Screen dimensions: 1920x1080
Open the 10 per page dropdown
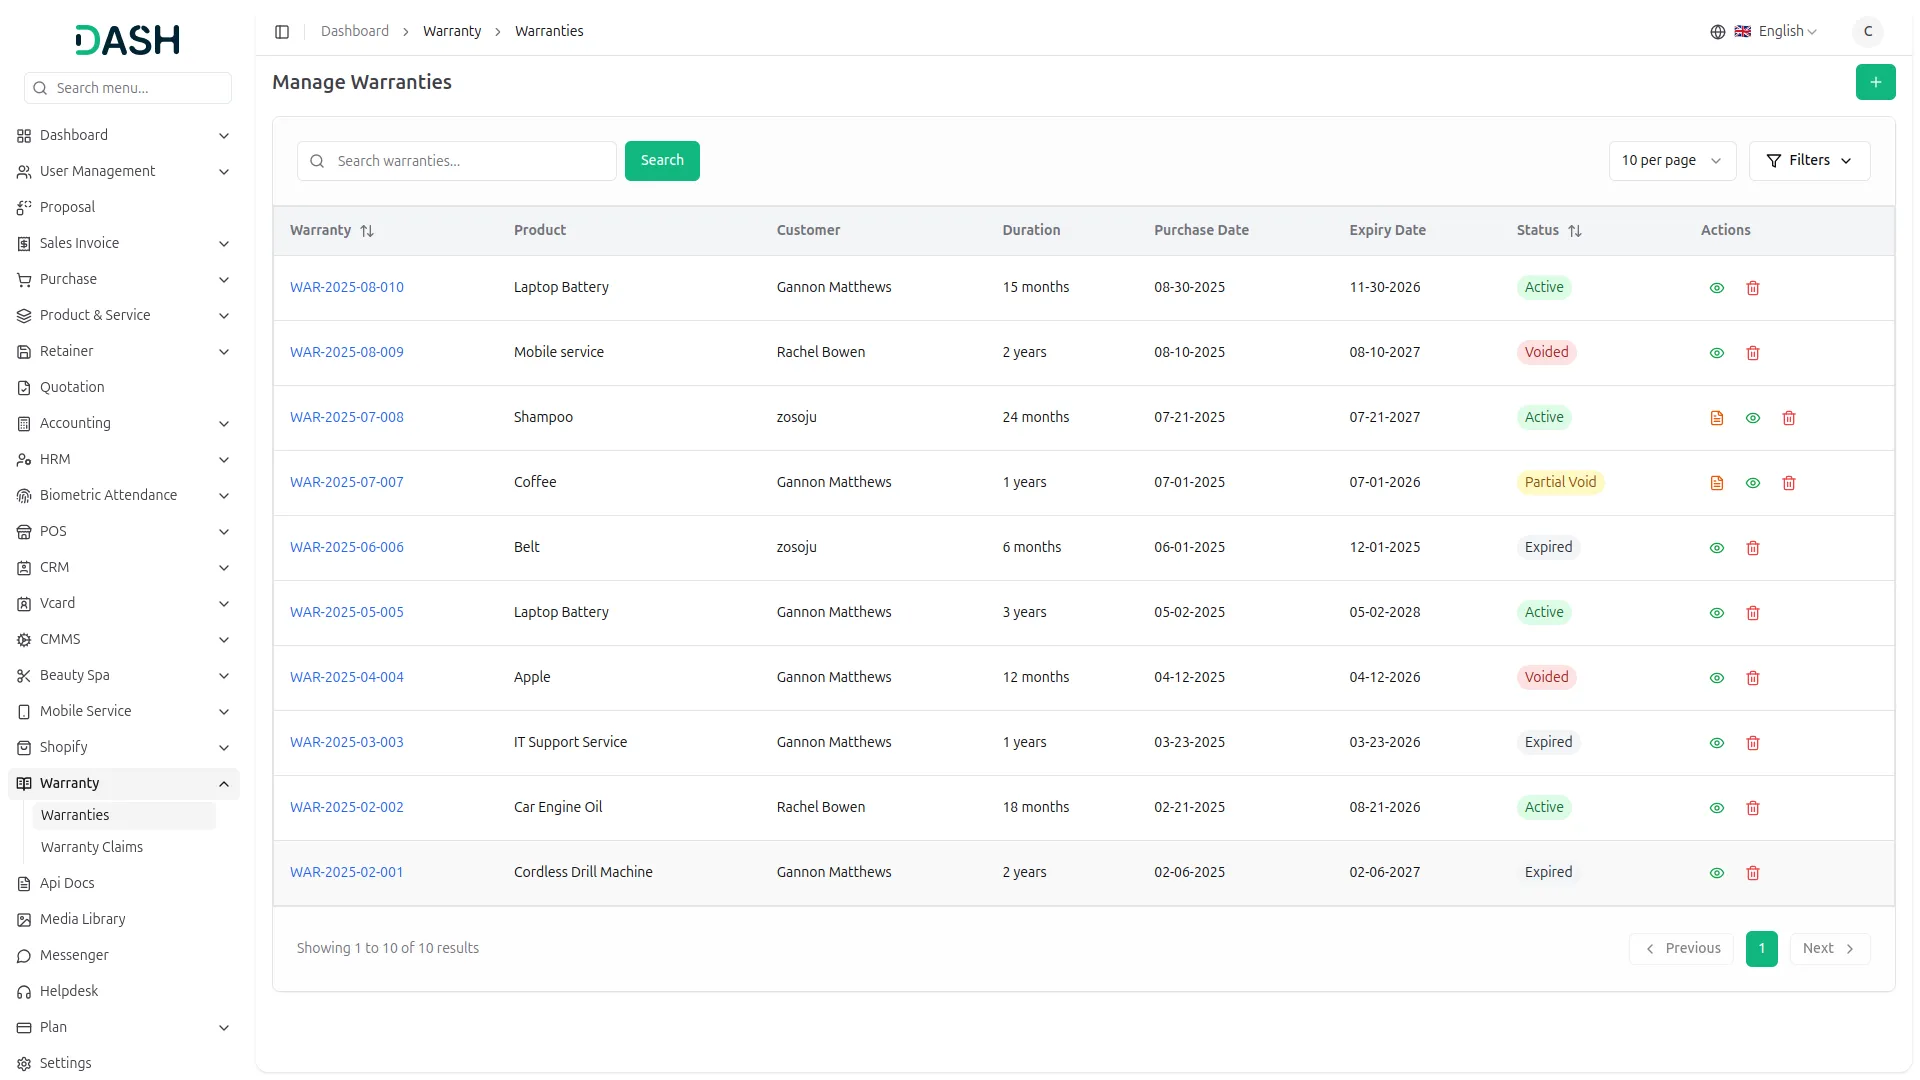pyautogui.click(x=1672, y=161)
